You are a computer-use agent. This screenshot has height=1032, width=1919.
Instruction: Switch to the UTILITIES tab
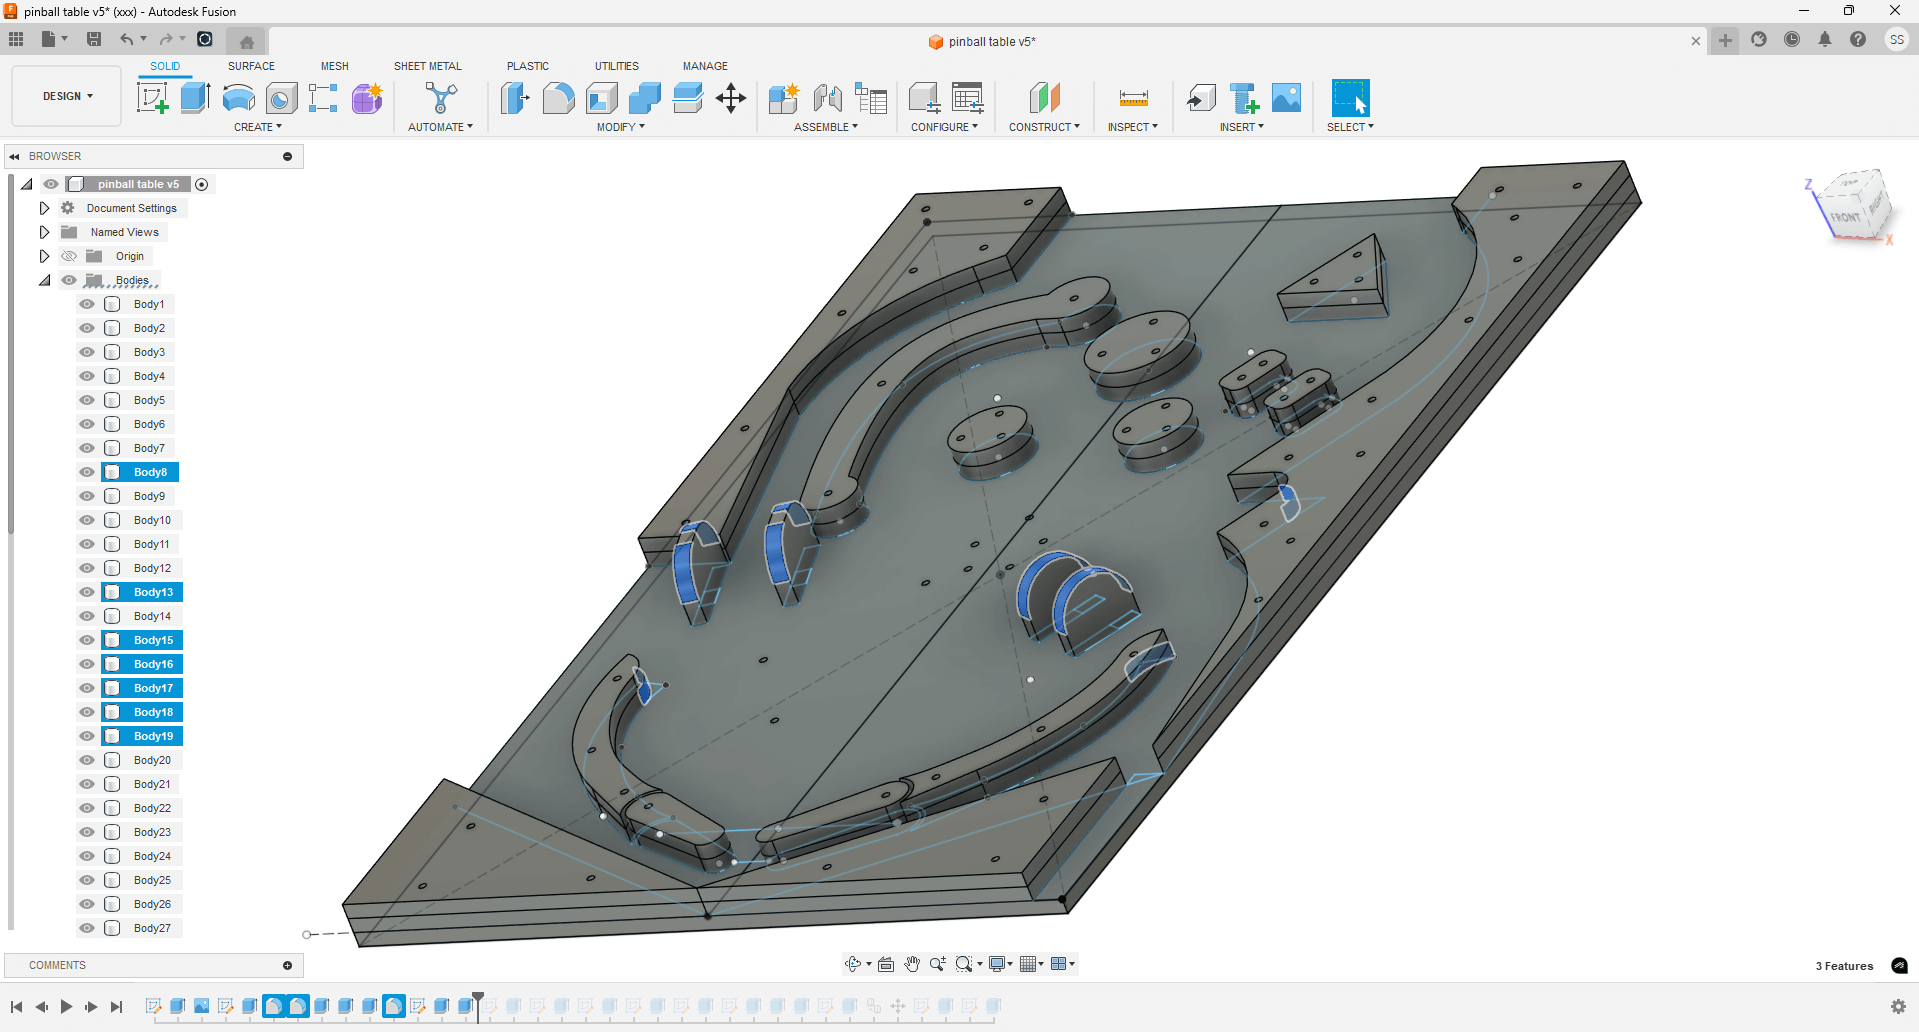coord(617,66)
